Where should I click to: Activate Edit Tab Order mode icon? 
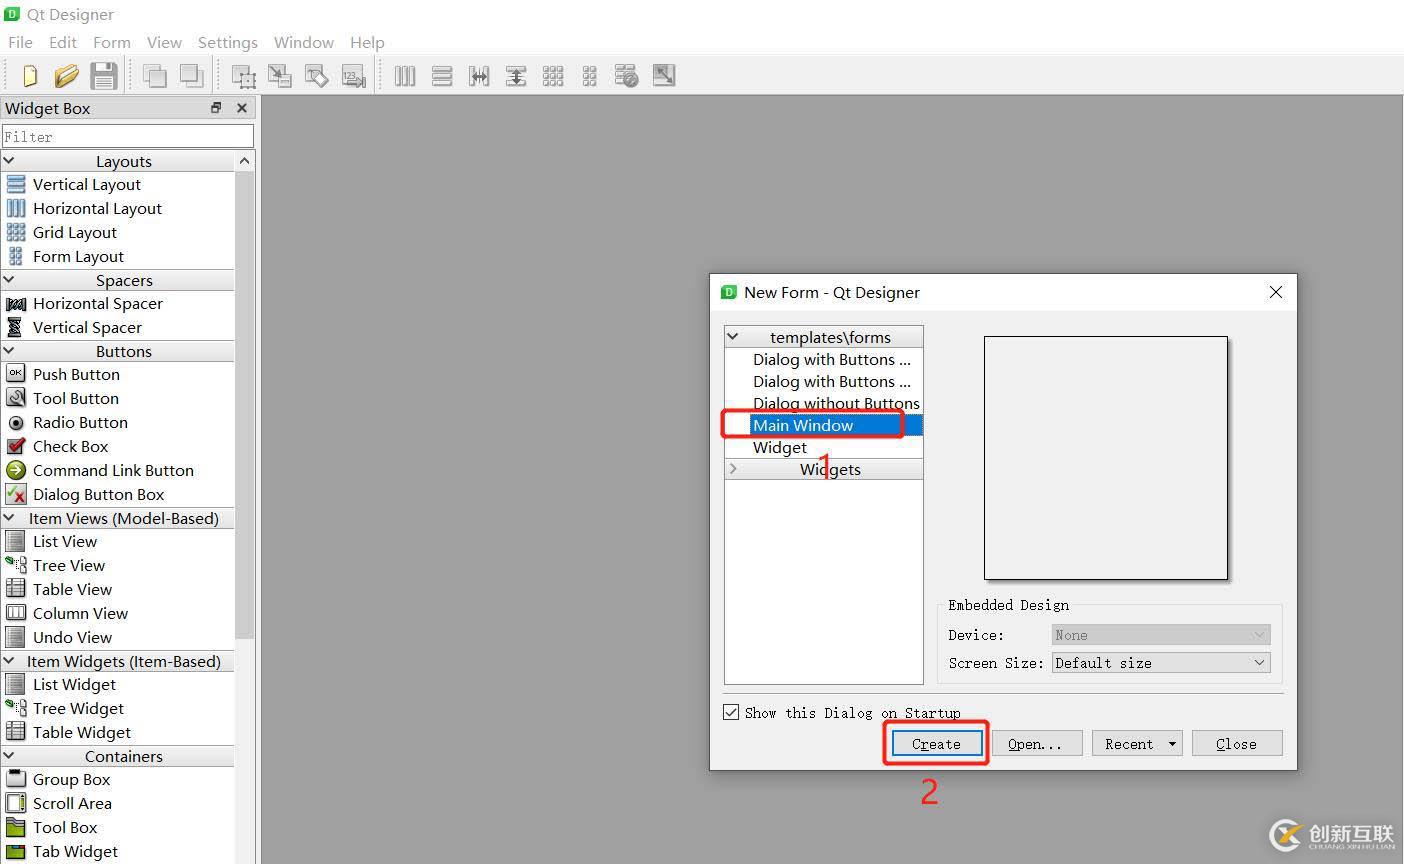click(x=353, y=75)
